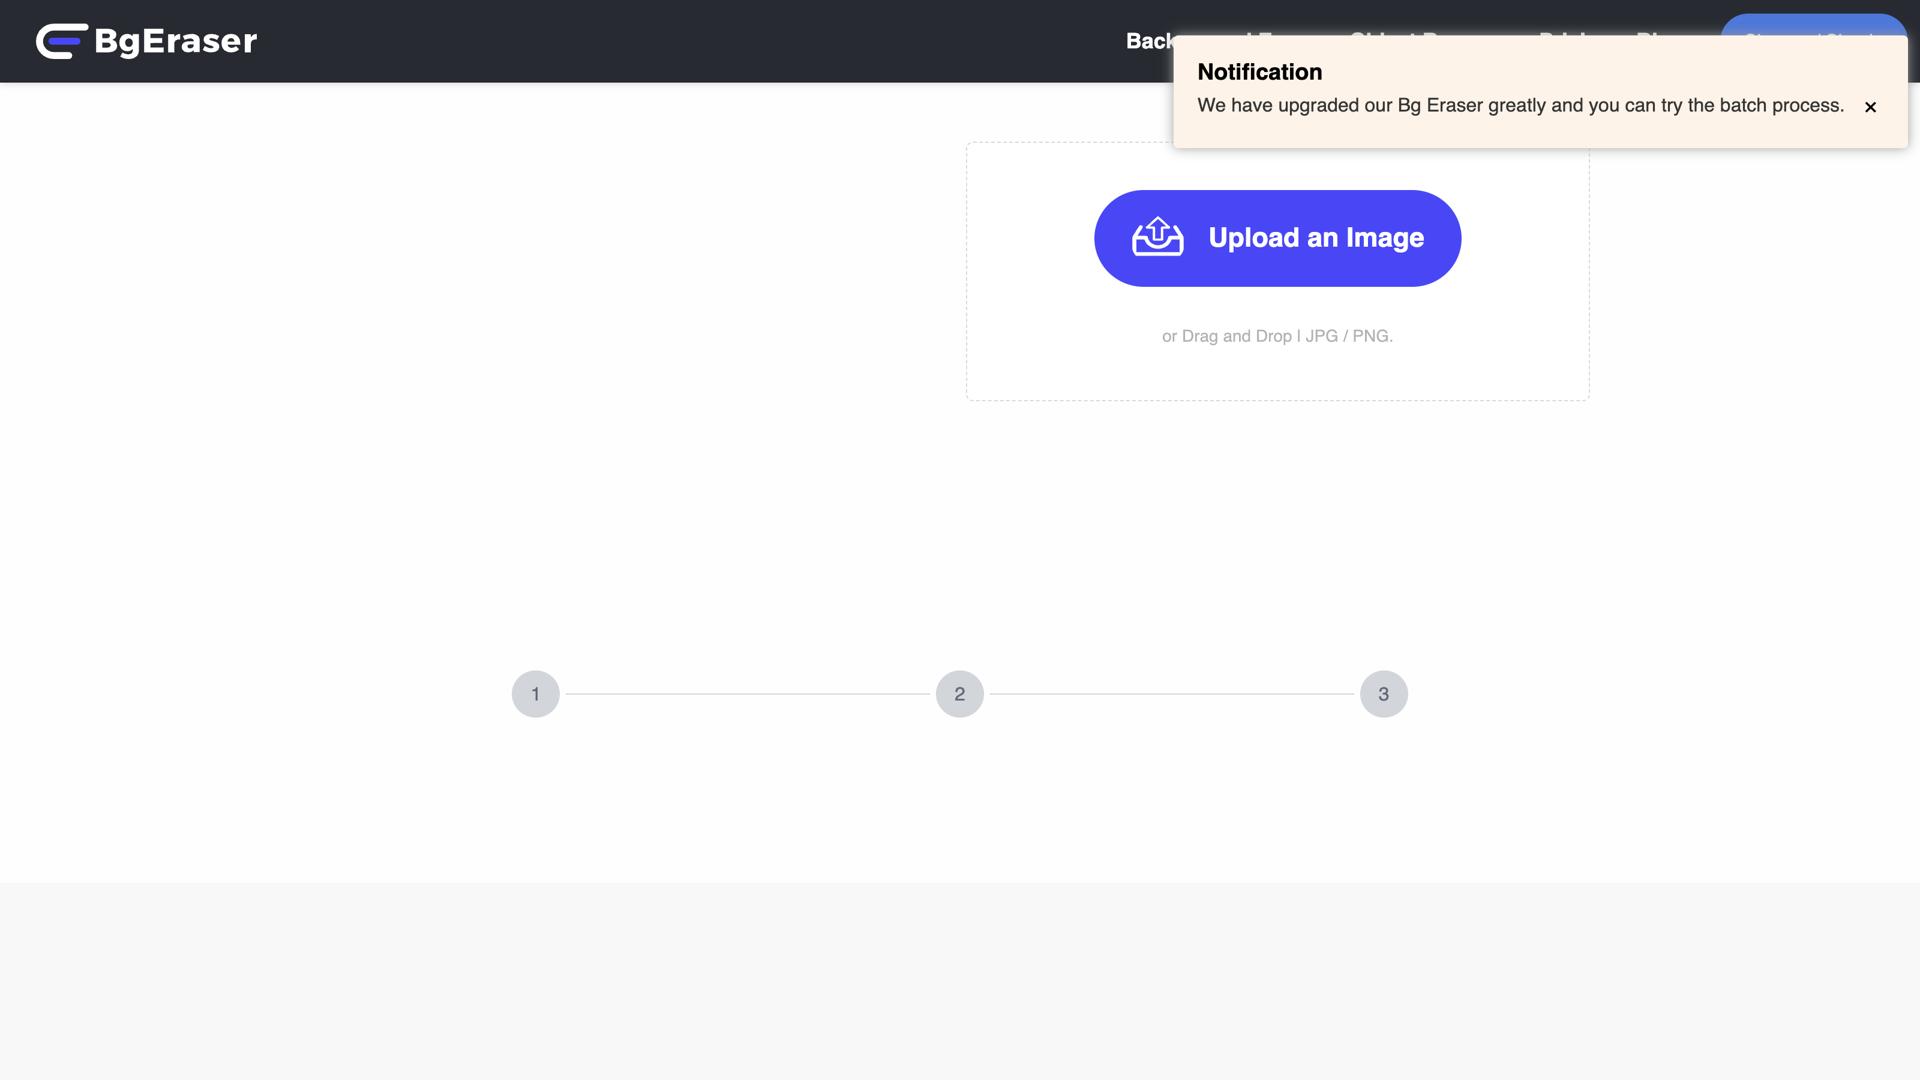Click the batch process notification message

point(1520,106)
